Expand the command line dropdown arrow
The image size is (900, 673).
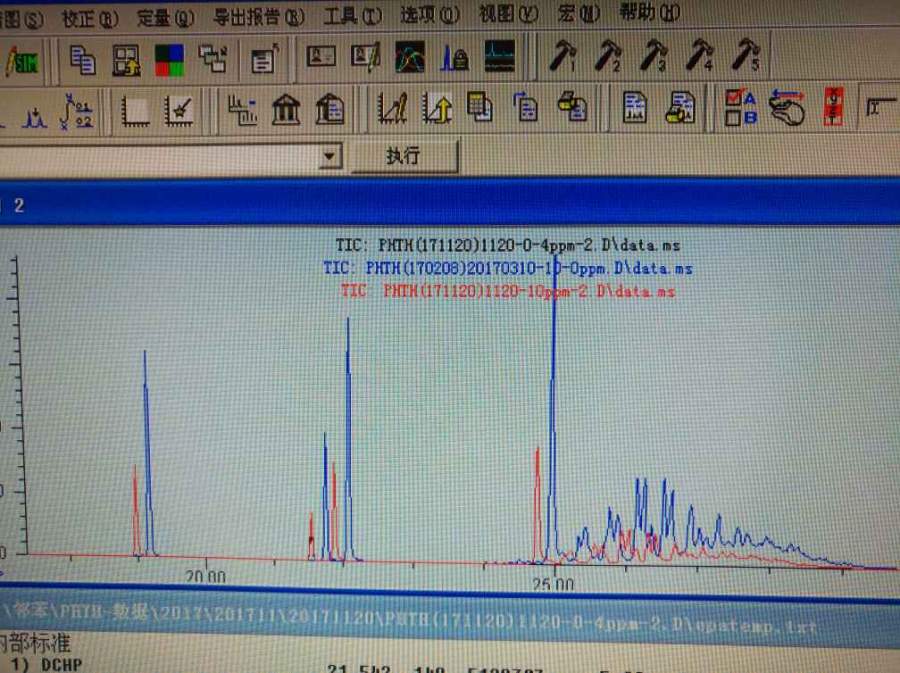pyautogui.click(x=329, y=156)
